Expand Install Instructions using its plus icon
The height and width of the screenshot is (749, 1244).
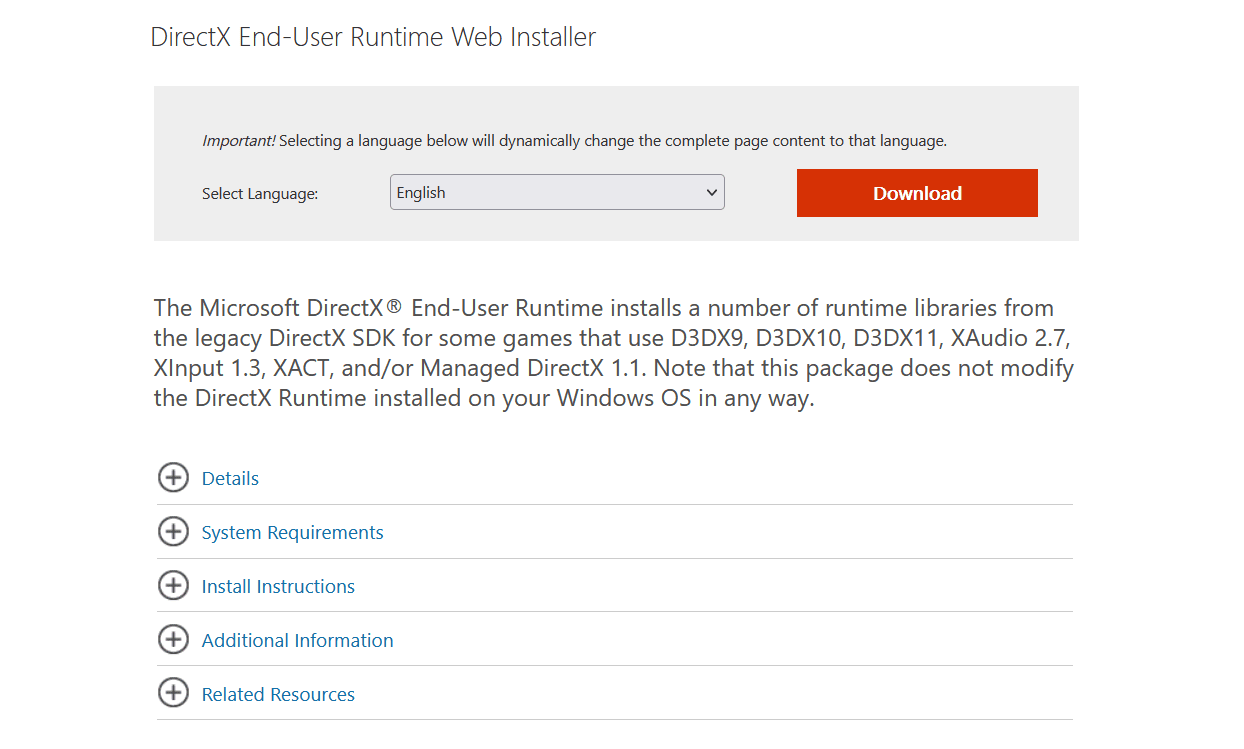point(173,586)
